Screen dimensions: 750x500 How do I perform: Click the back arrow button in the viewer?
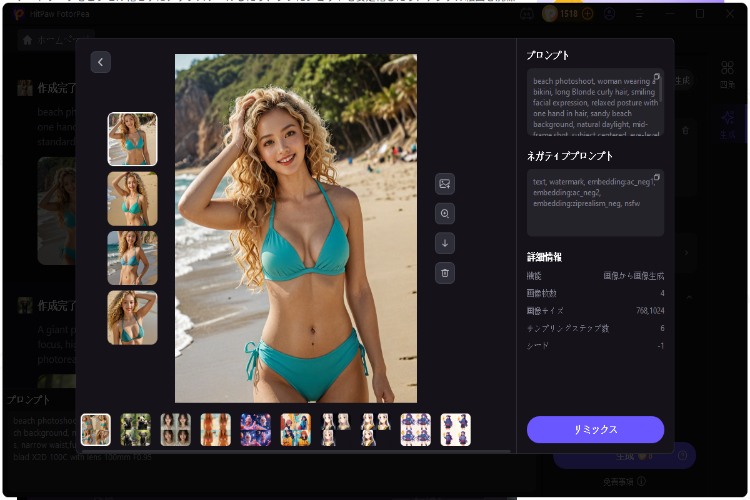[100, 62]
